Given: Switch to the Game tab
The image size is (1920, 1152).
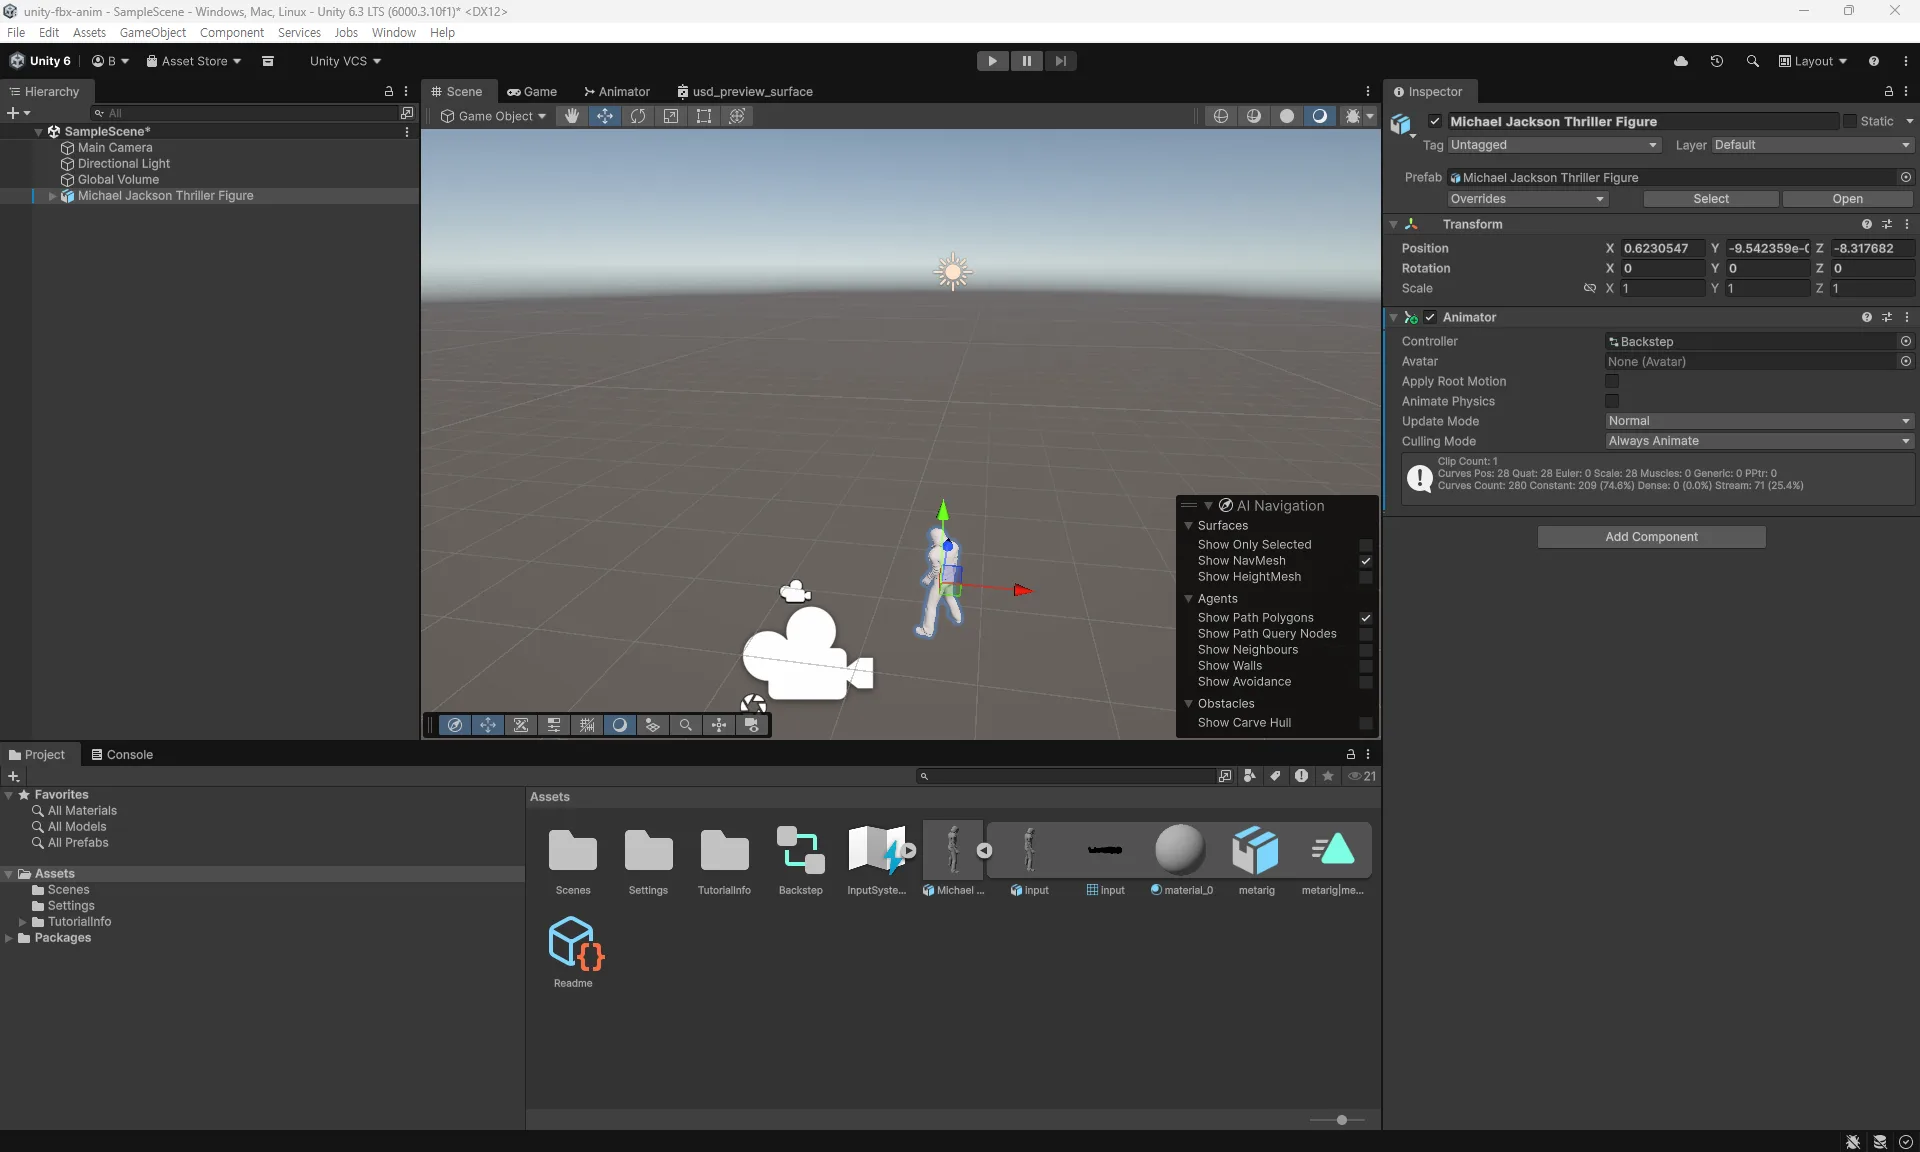Looking at the screenshot, I should coord(532,91).
